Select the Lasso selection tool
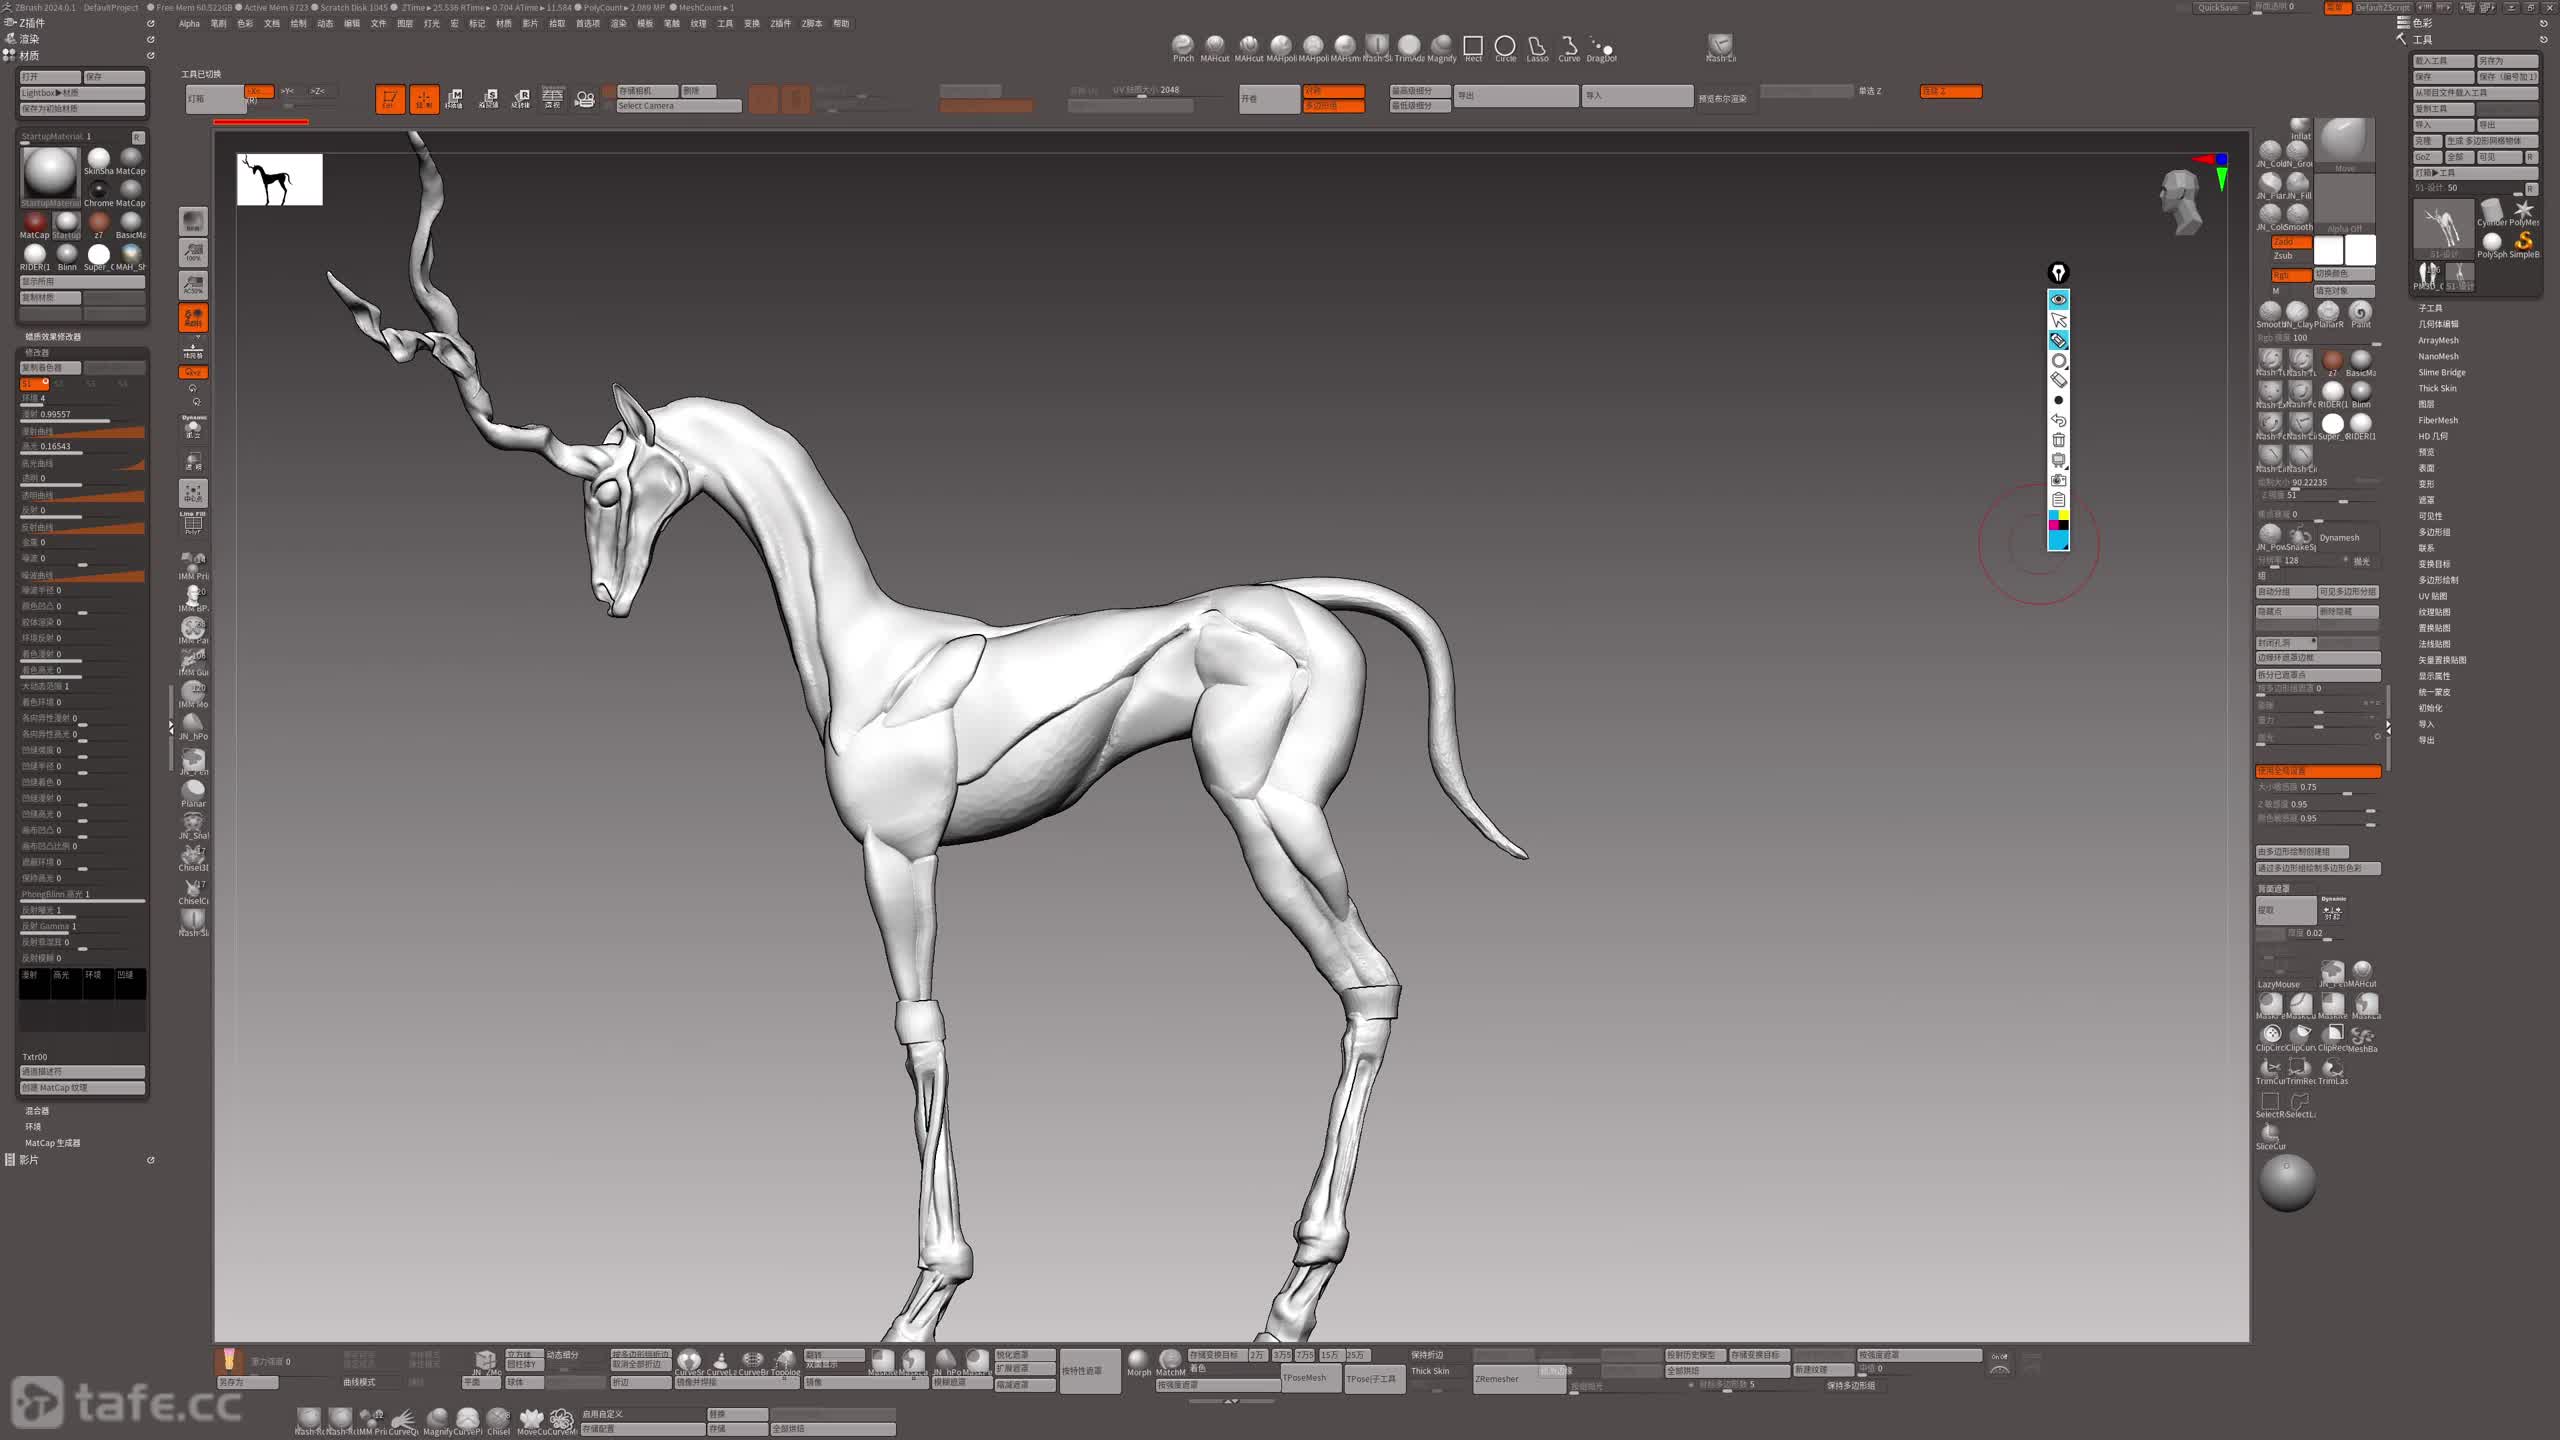This screenshot has width=2560, height=1440. [1537, 46]
